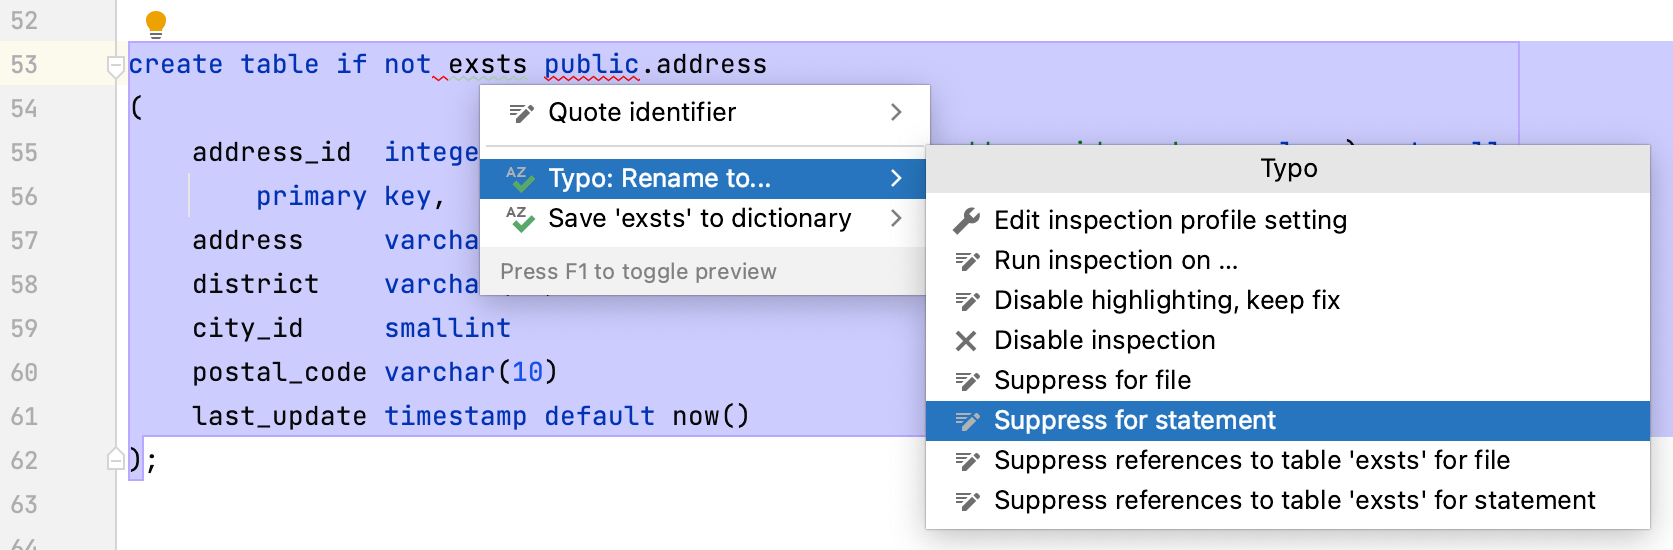The height and width of the screenshot is (550, 1673).
Task: Click the wrench icon beside Edit inspection profile
Action: tap(966, 221)
